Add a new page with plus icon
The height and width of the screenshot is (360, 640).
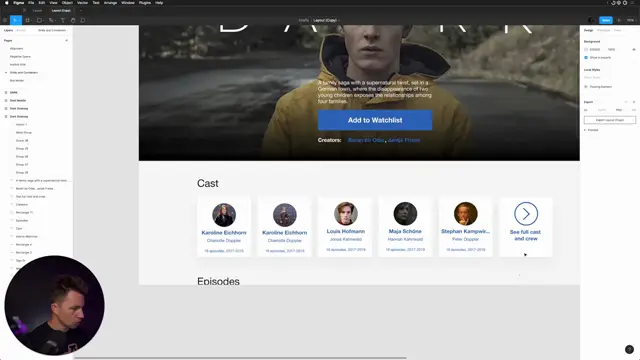click(67, 40)
